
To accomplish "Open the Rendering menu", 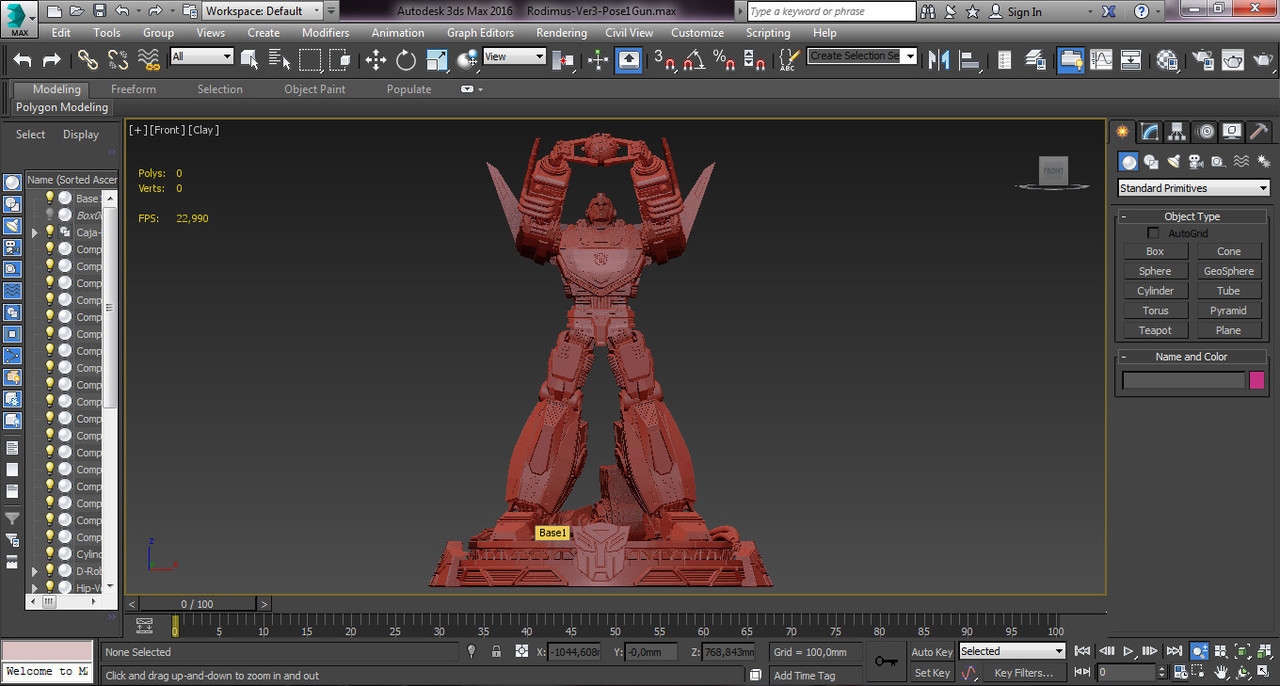I will coord(562,33).
